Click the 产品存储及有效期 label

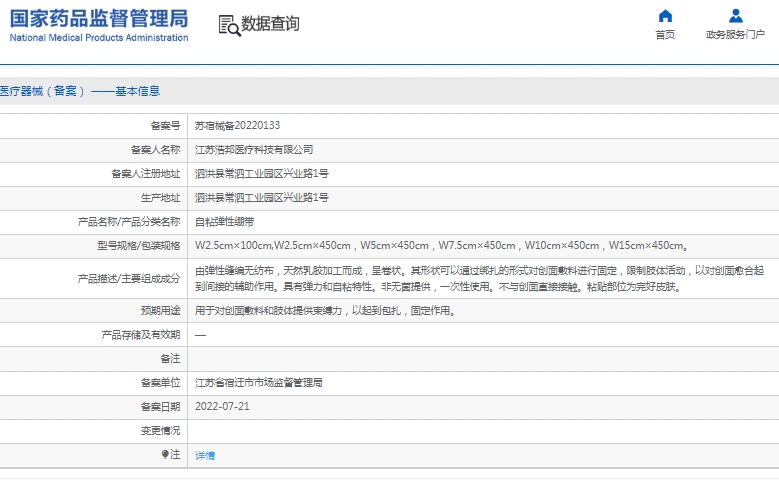pyautogui.click(x=141, y=335)
